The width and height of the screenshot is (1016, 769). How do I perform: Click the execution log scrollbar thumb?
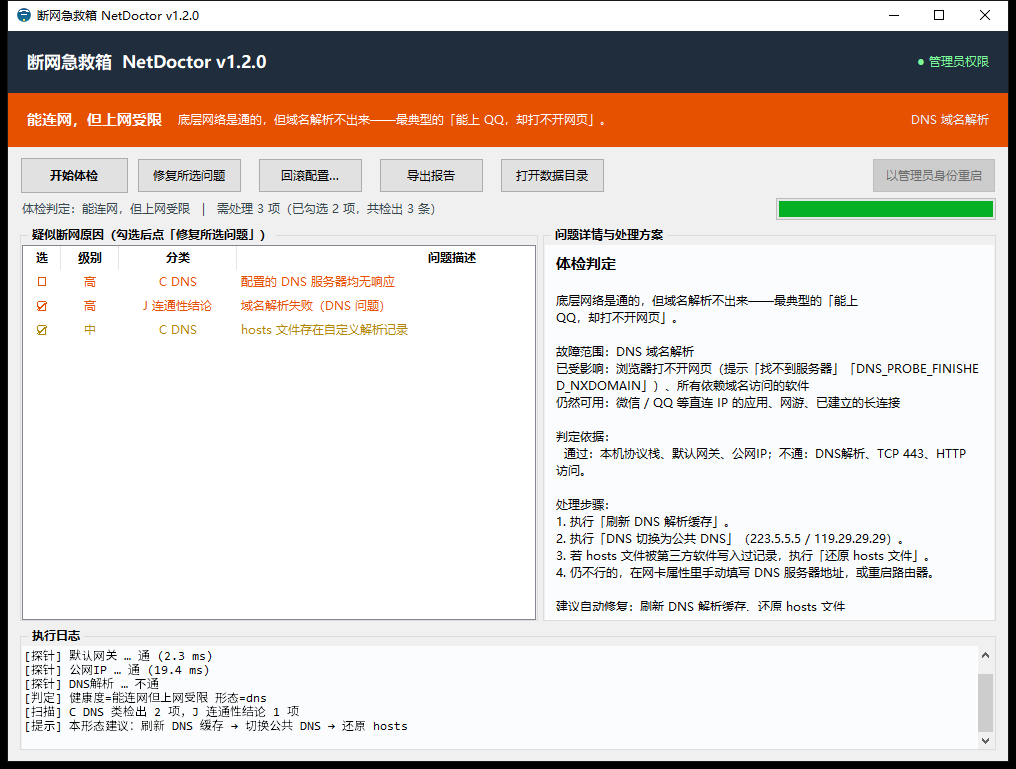click(985, 702)
